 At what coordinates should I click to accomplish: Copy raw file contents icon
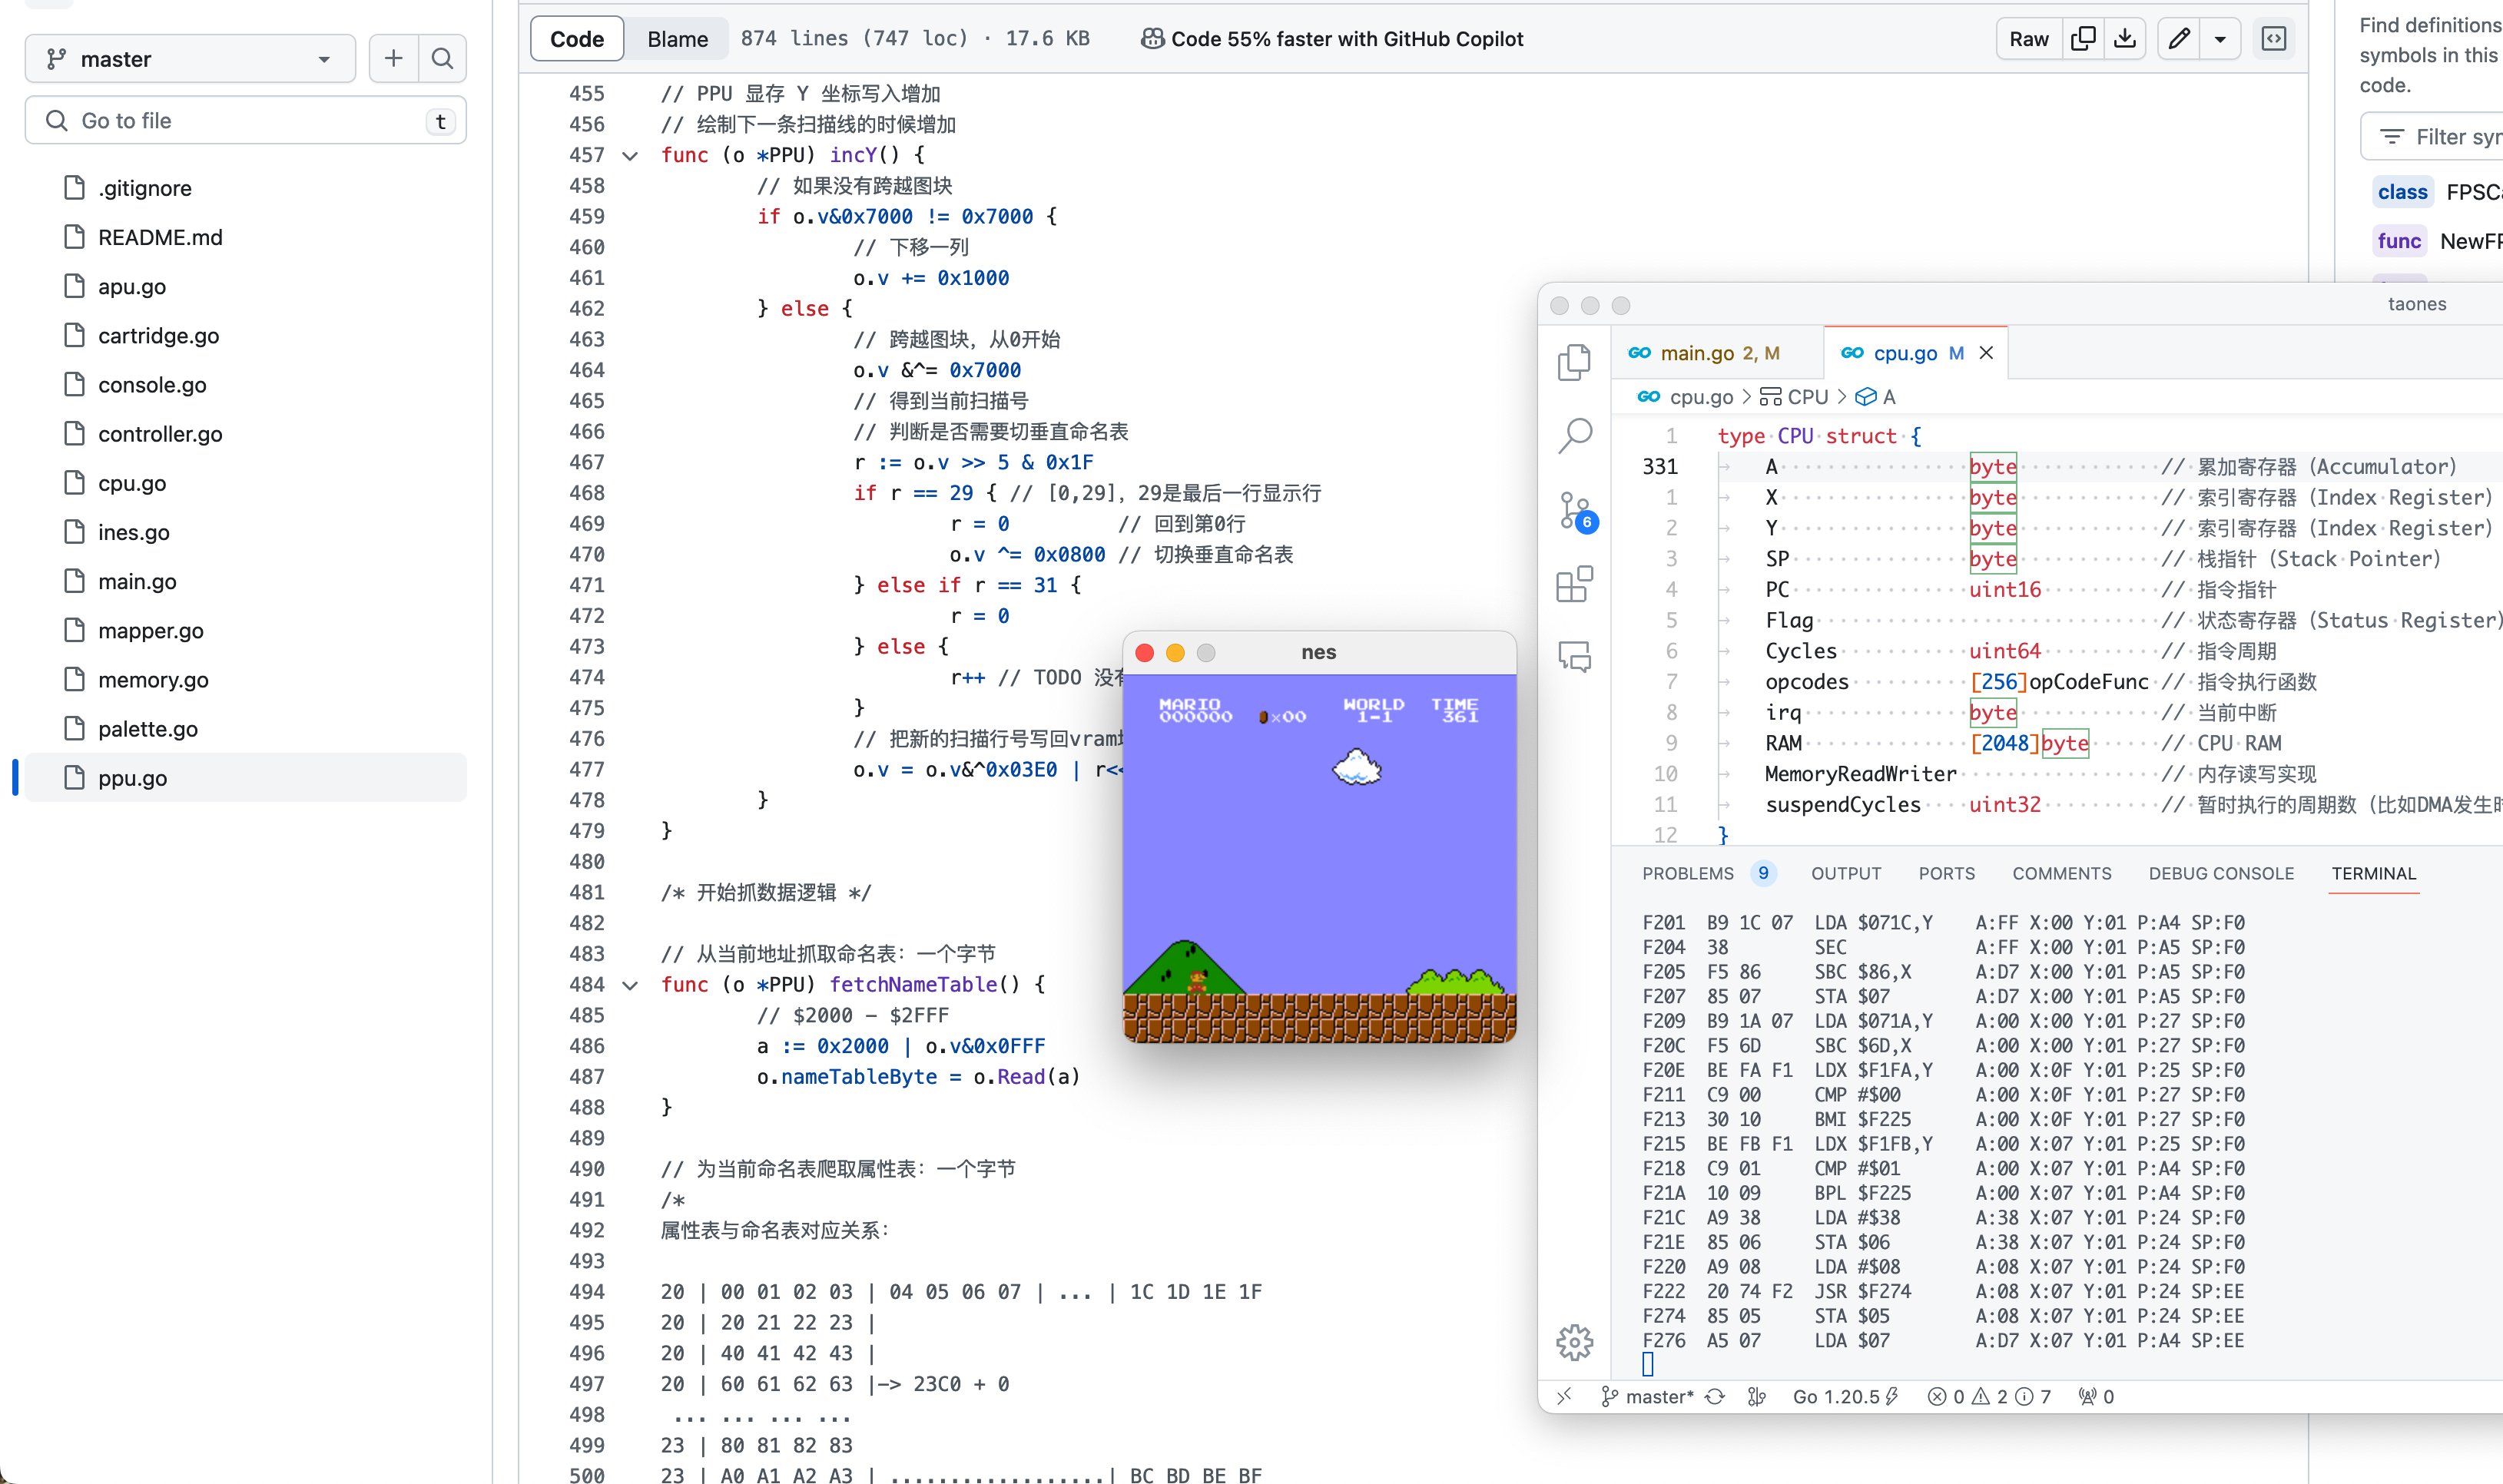[x=2083, y=39]
